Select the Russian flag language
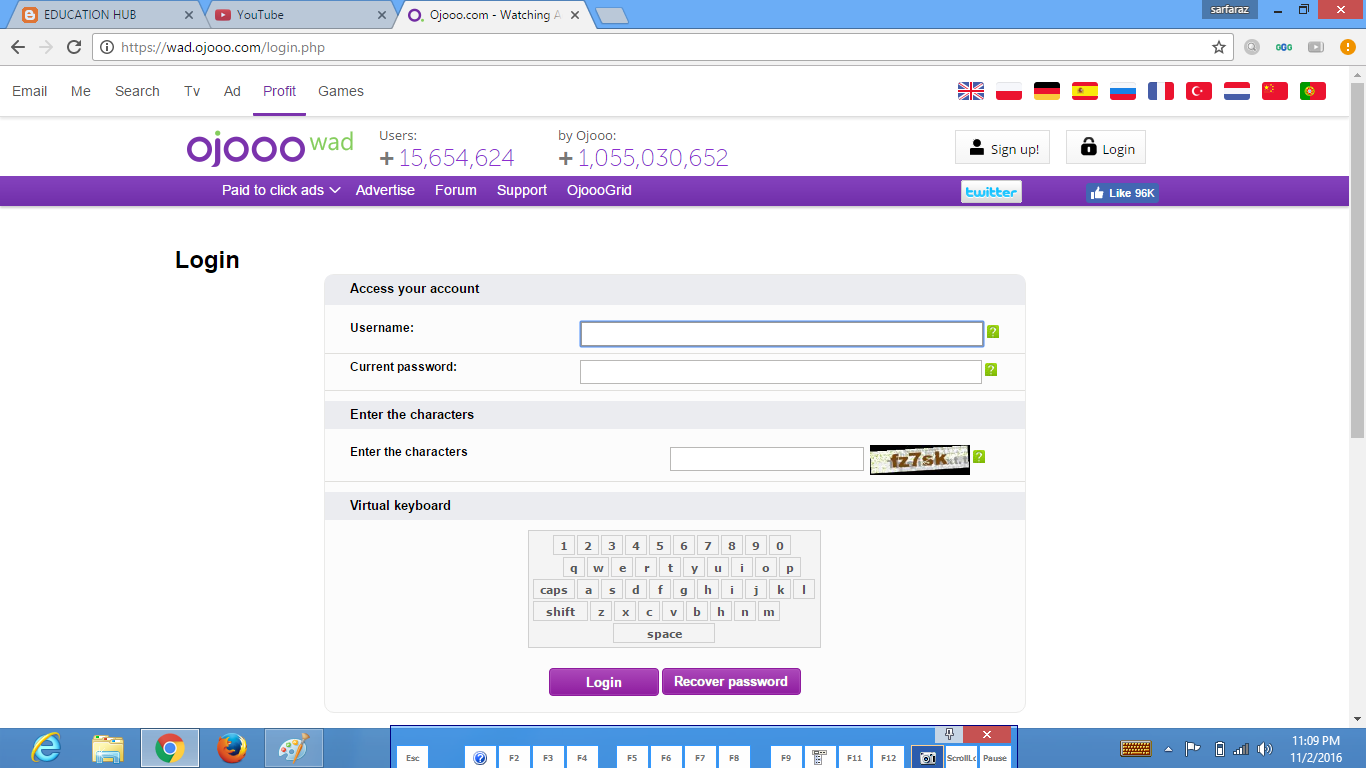Screen dimensions: 1366x768 click(x=1123, y=91)
